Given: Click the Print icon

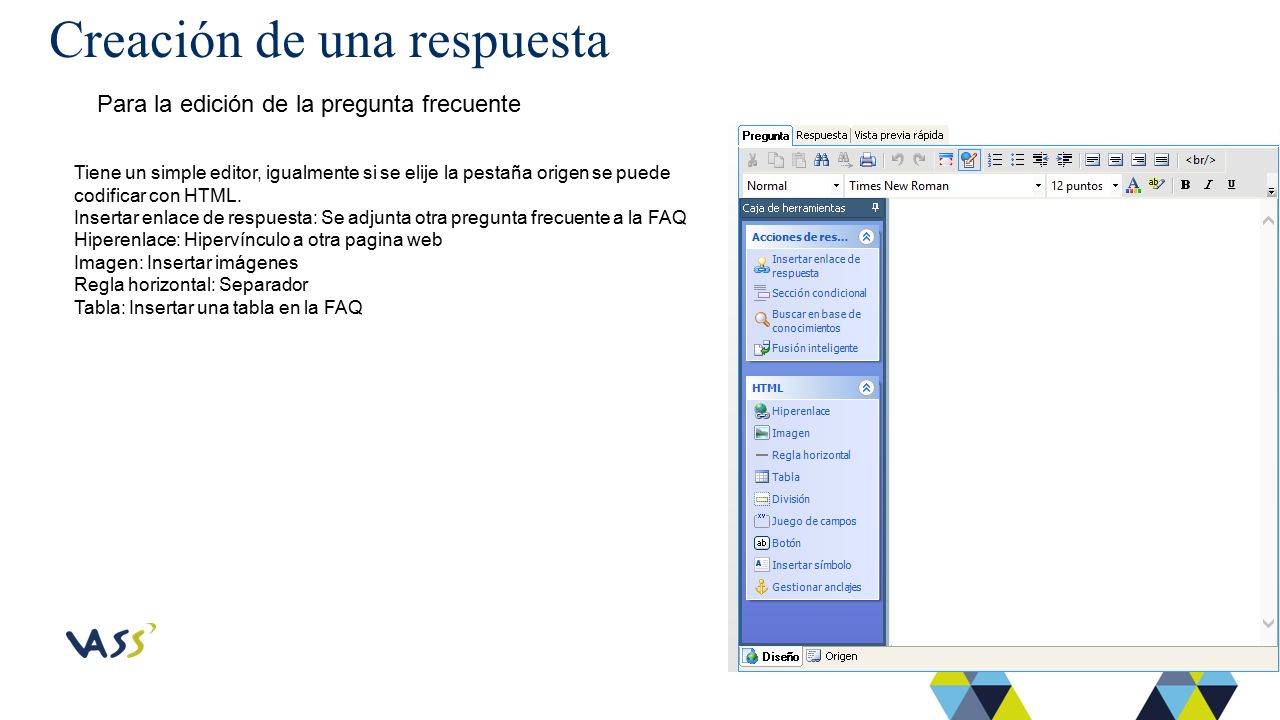Looking at the screenshot, I should point(867,160).
